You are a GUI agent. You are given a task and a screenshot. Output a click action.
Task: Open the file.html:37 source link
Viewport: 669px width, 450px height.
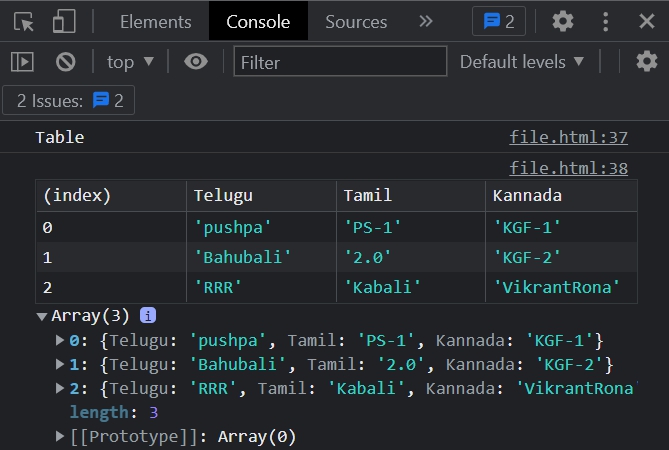coord(568,137)
